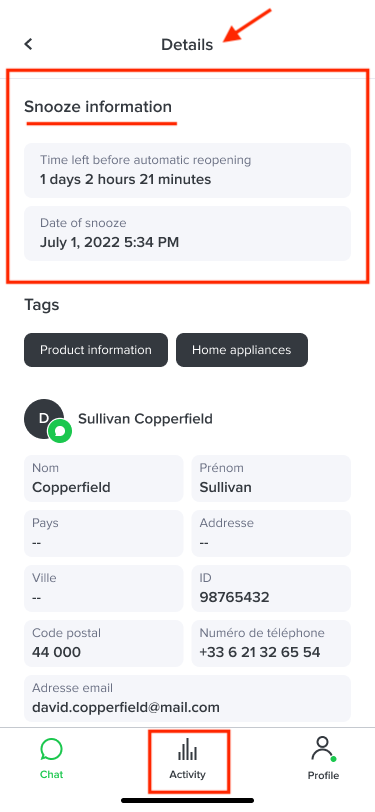Tap the Pays field

click(x=104, y=533)
